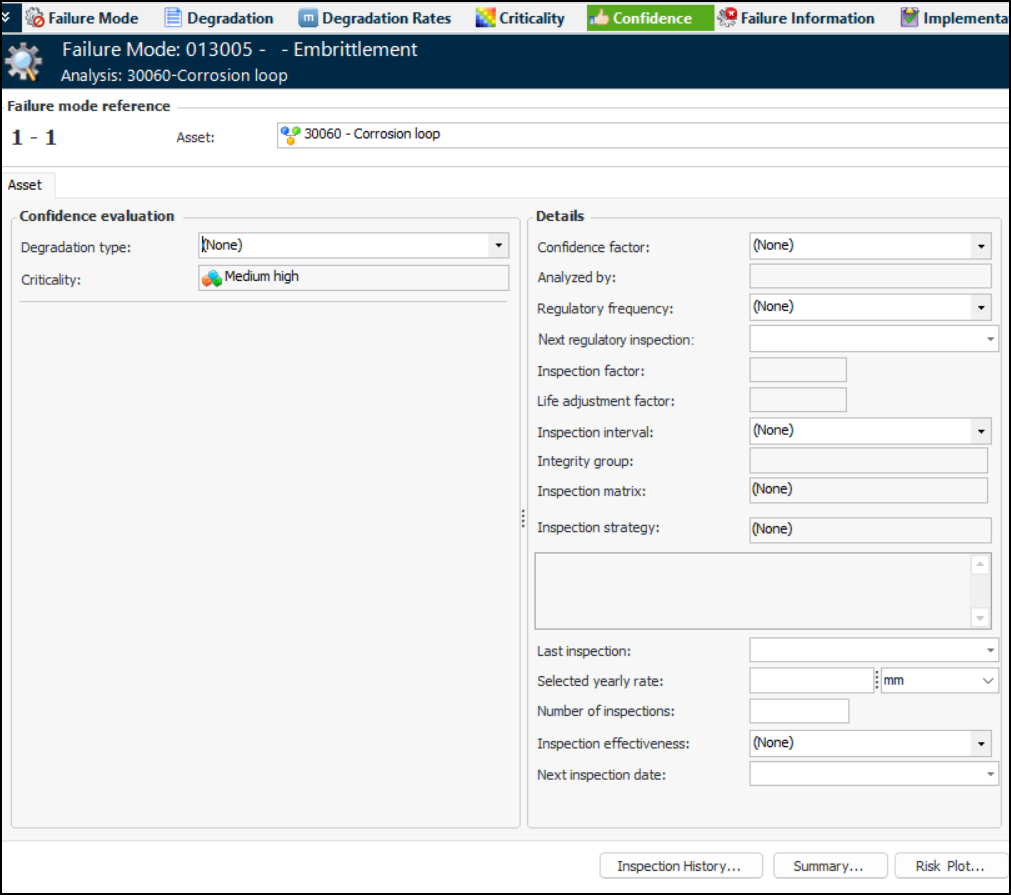The height and width of the screenshot is (895, 1011).
Task: Click the Implementation tab icon
Action: (x=909, y=18)
